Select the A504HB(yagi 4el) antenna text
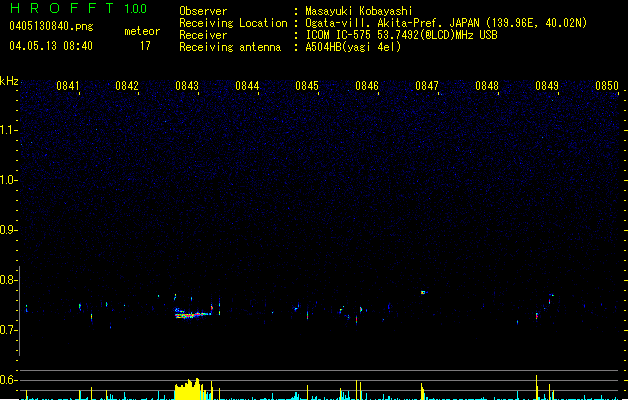This screenshot has width=629, height=400. click(x=353, y=47)
